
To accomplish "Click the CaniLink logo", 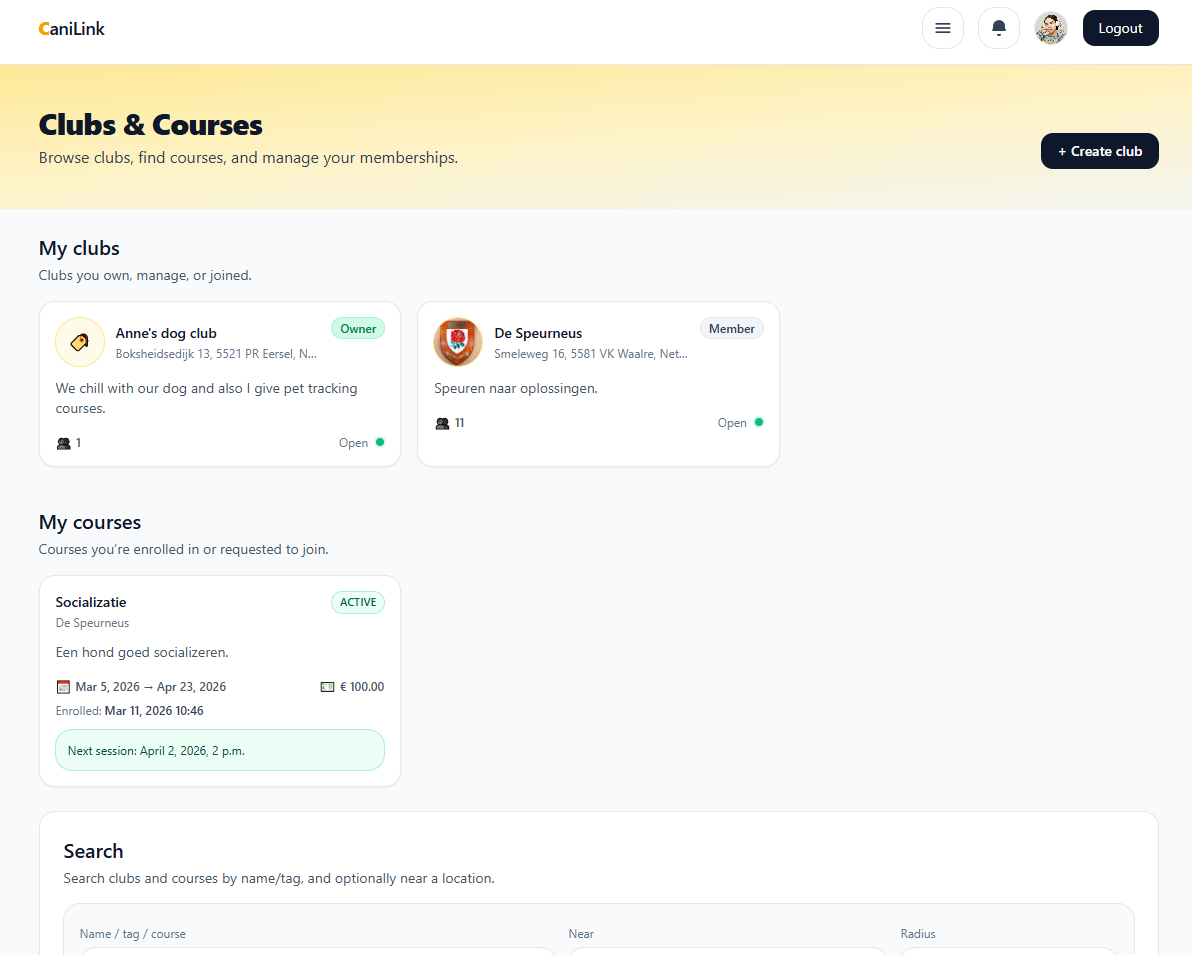I will (x=71, y=29).
